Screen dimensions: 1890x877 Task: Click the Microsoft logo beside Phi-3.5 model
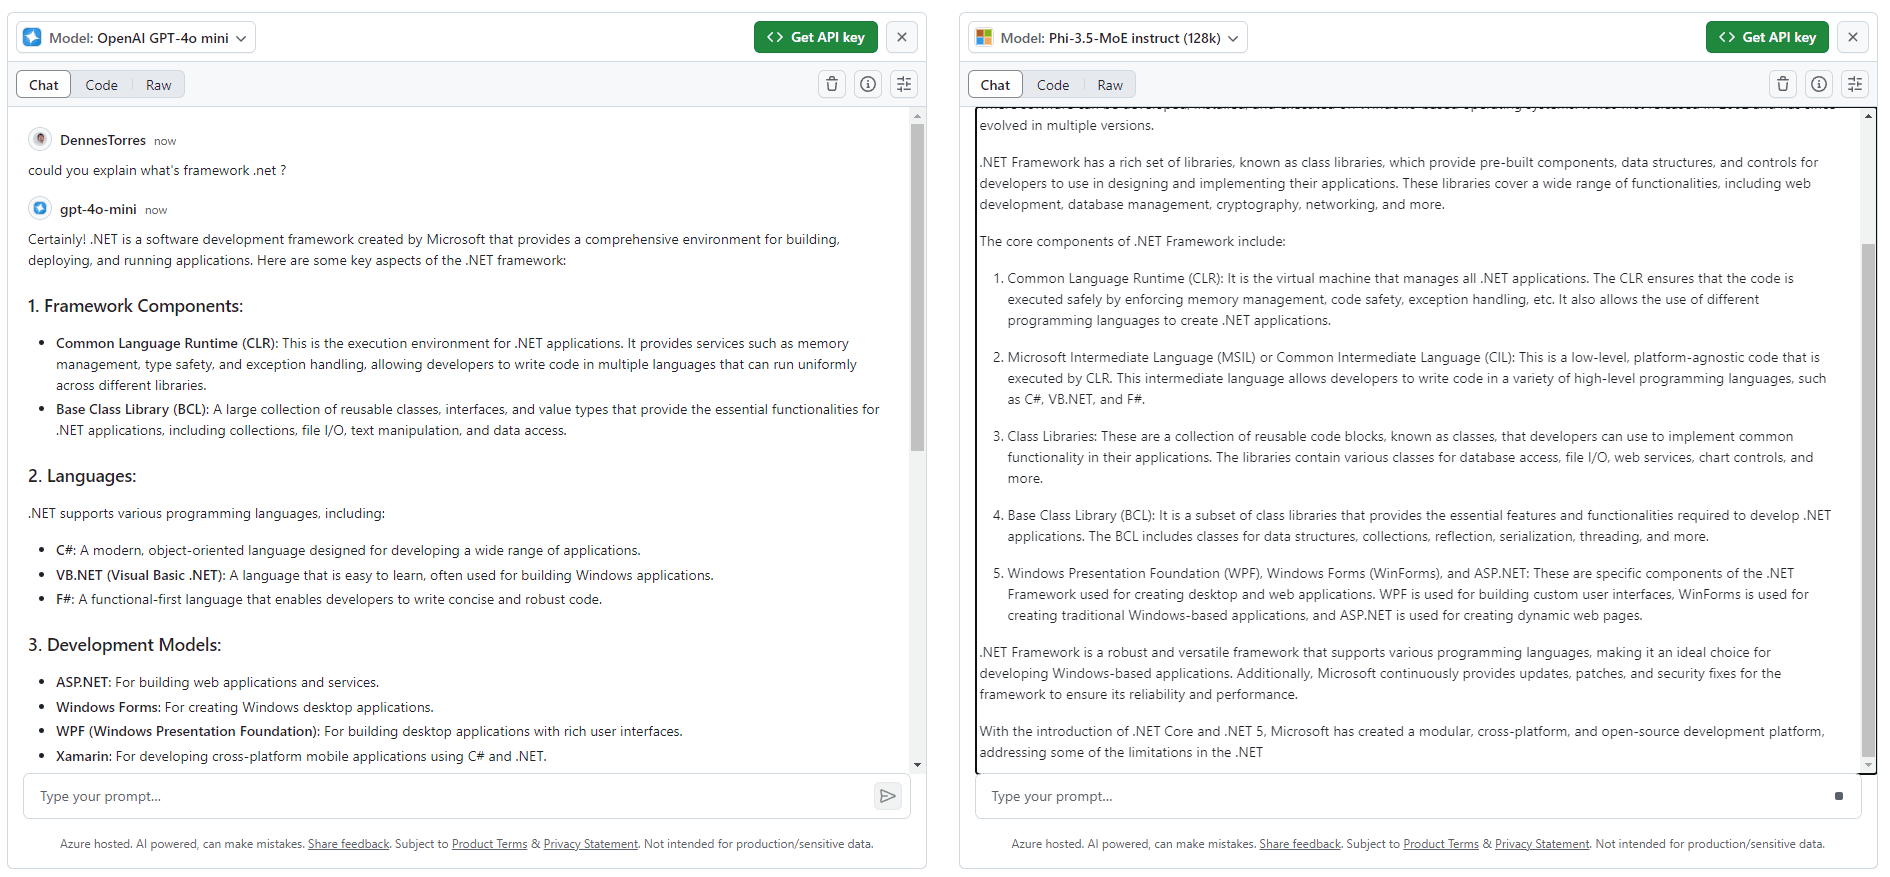pos(984,37)
